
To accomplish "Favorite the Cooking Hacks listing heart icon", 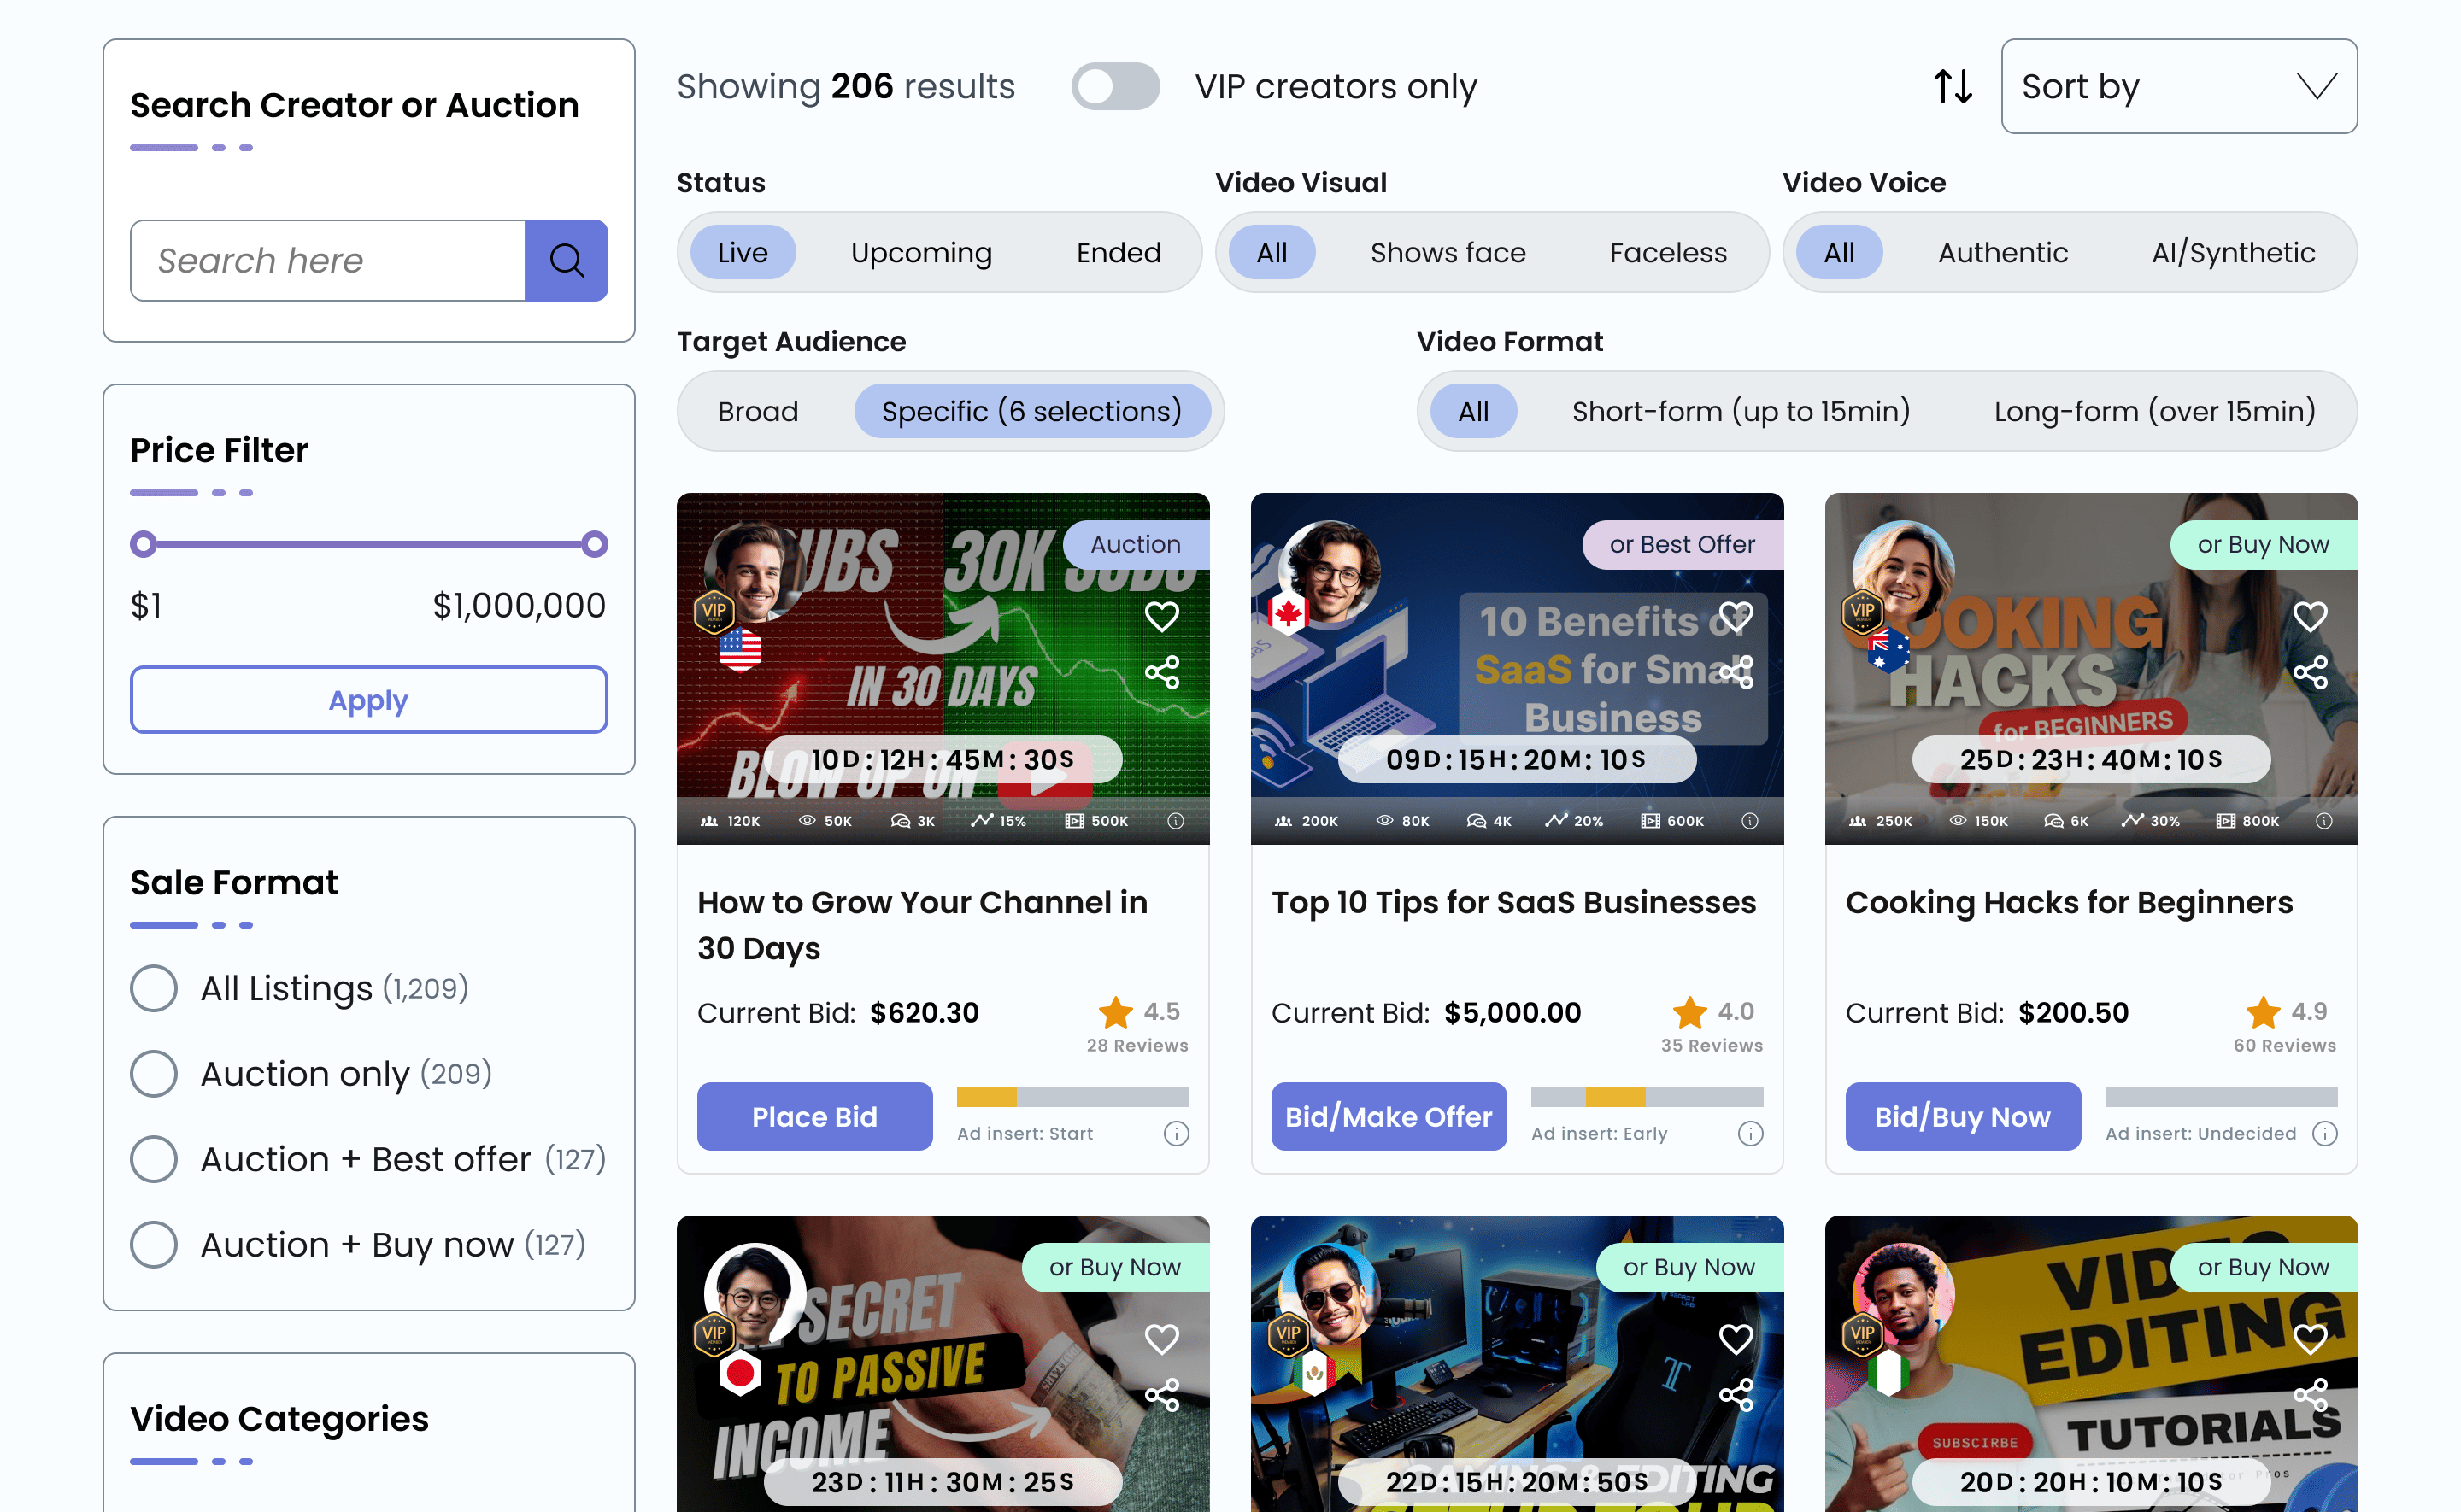I will coord(2309,616).
